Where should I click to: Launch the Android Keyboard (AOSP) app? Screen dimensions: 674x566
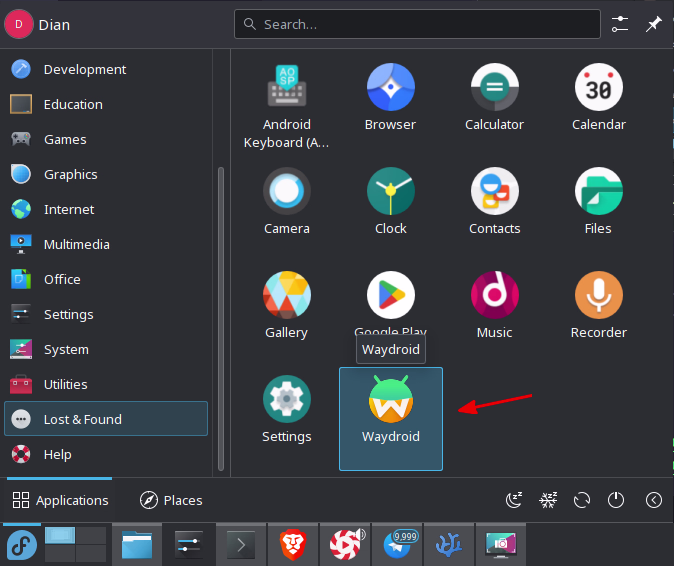tap(287, 106)
